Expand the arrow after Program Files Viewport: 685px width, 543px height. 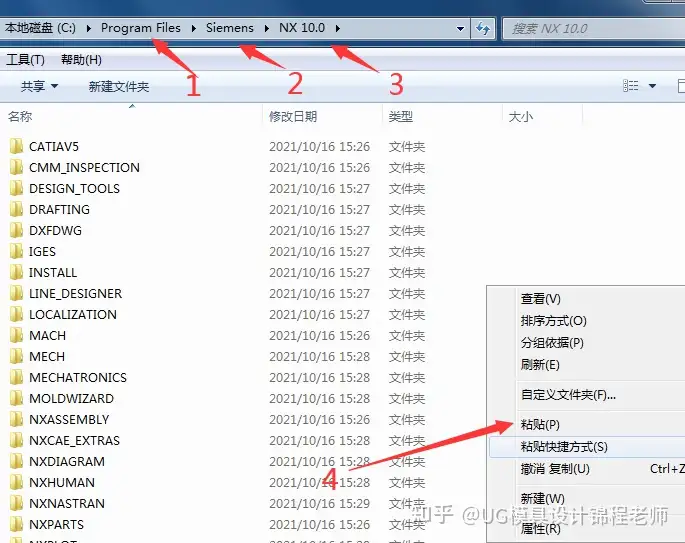(194, 28)
